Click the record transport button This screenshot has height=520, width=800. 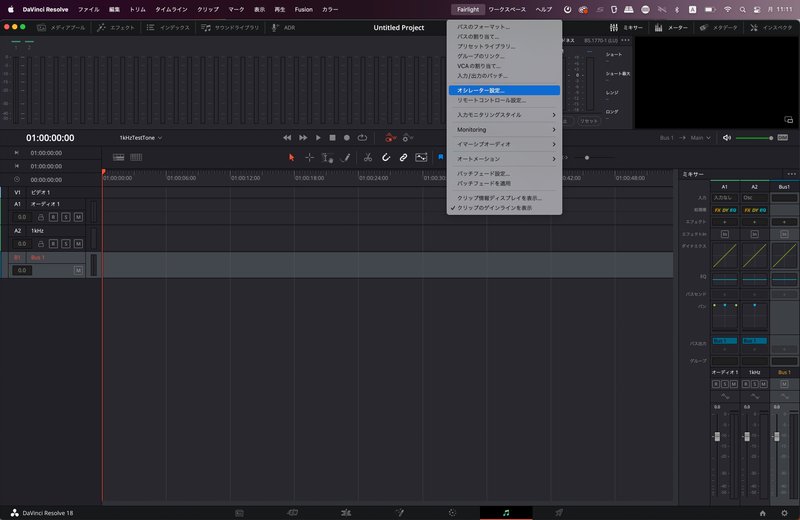pyautogui.click(x=347, y=138)
